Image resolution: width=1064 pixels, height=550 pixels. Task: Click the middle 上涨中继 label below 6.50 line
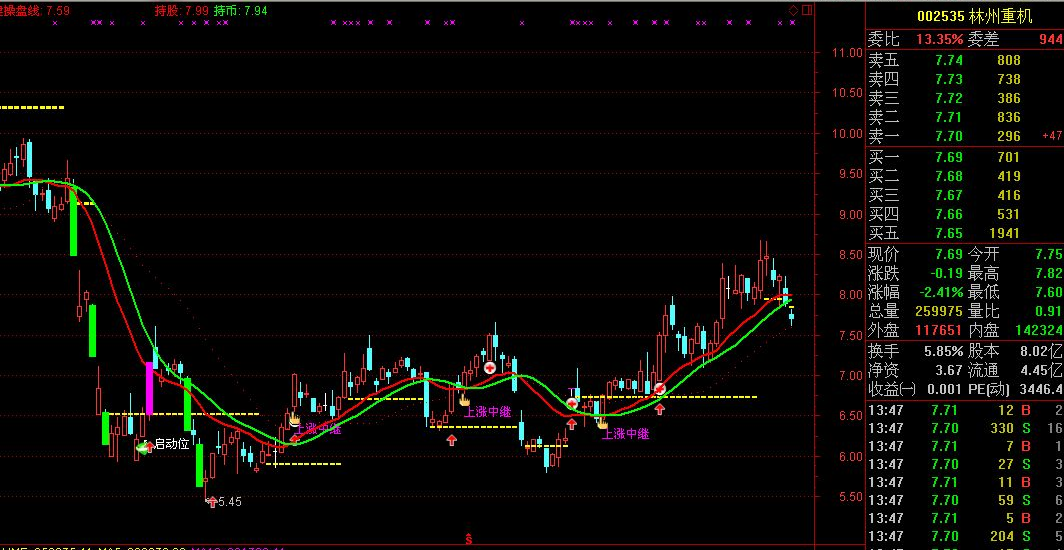click(x=487, y=411)
